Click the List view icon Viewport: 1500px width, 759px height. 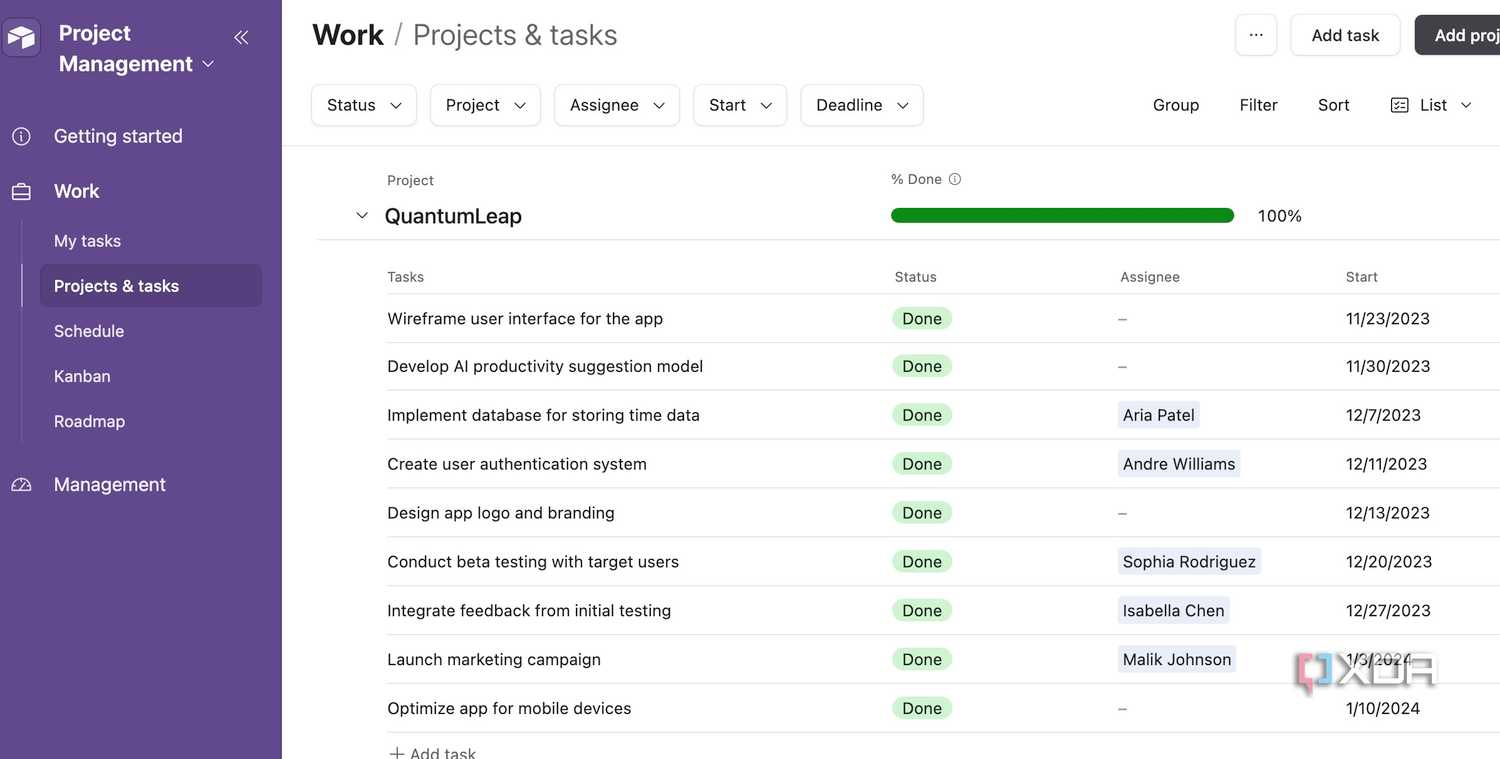tap(1400, 105)
